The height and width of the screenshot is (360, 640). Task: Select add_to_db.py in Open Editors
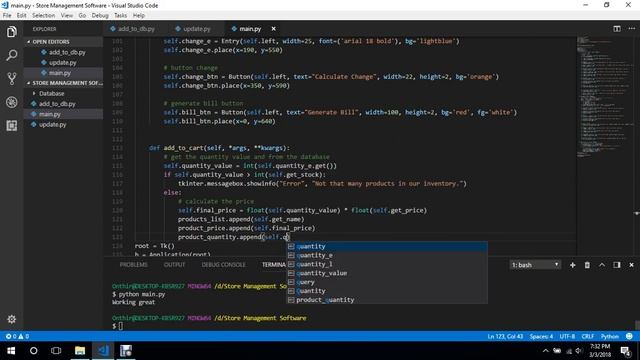click(63, 52)
